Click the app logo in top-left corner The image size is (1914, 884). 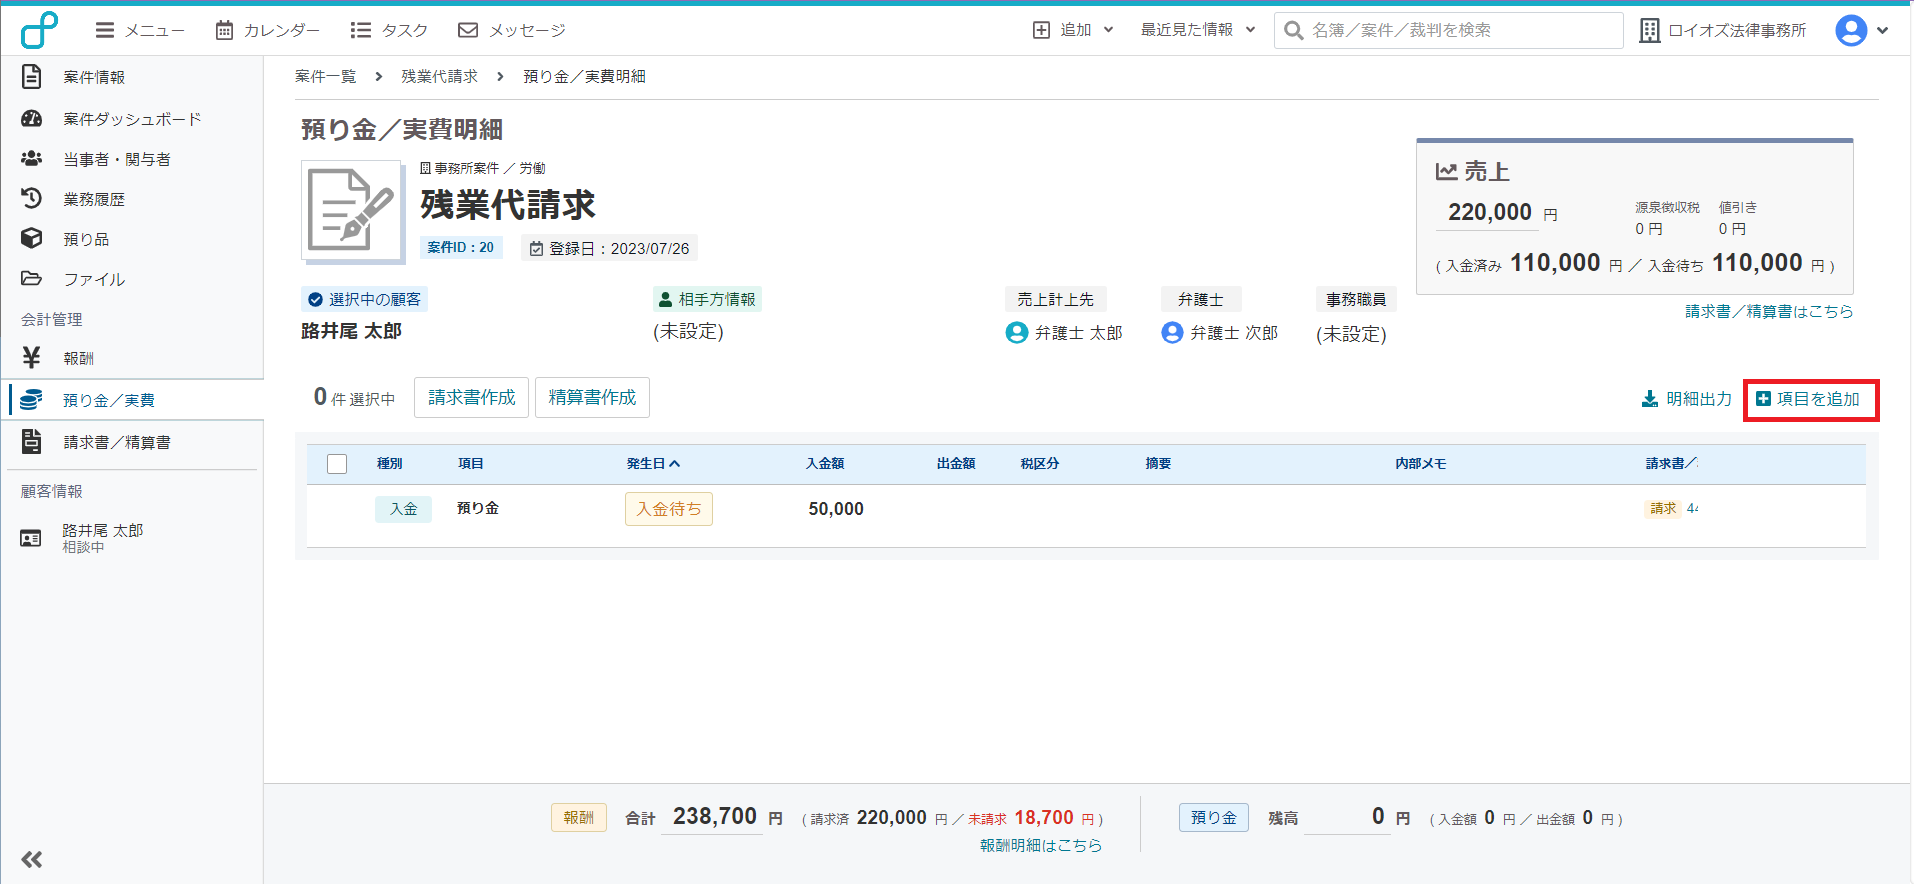pos(39,30)
